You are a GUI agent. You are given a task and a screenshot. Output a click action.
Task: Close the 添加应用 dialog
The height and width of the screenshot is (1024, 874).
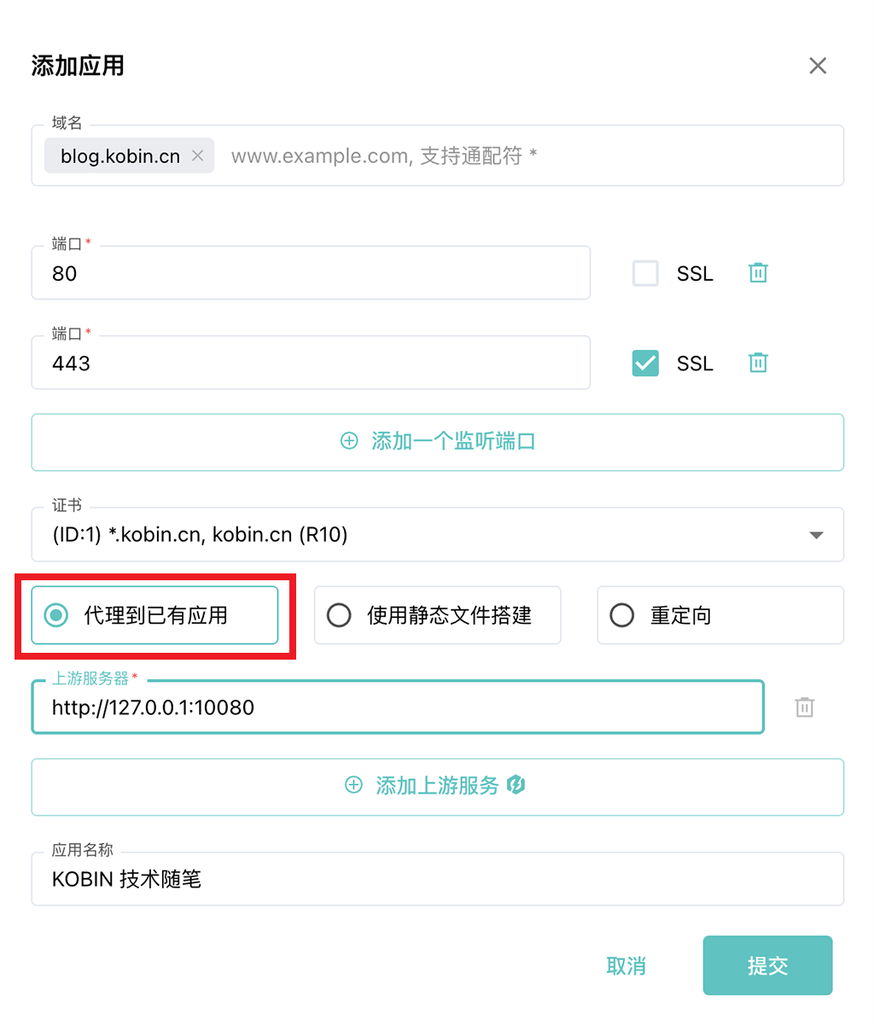pyautogui.click(x=818, y=65)
